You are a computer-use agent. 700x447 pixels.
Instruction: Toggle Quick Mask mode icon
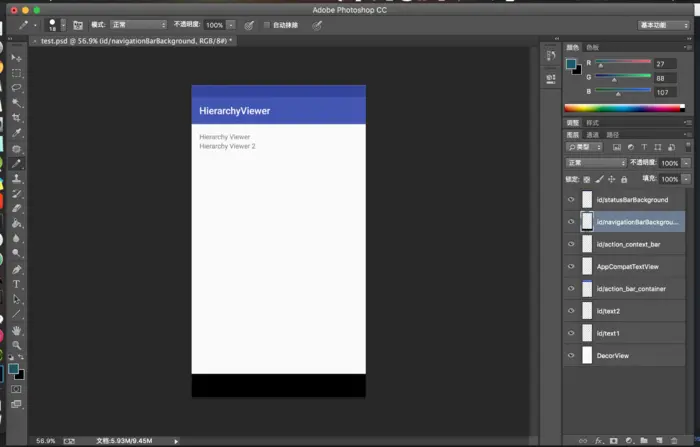(x=16, y=389)
